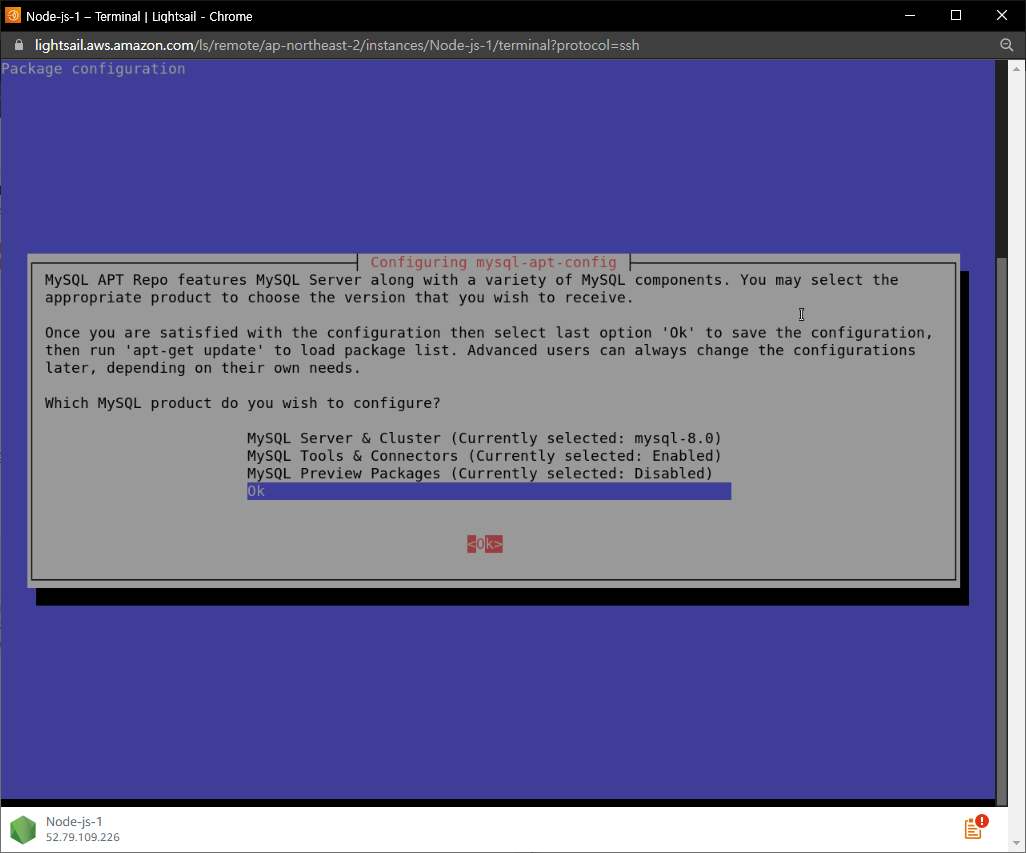This screenshot has height=853, width=1026.
Task: Click the green Node.js instance hexagon icon
Action: pyautogui.click(x=23, y=829)
